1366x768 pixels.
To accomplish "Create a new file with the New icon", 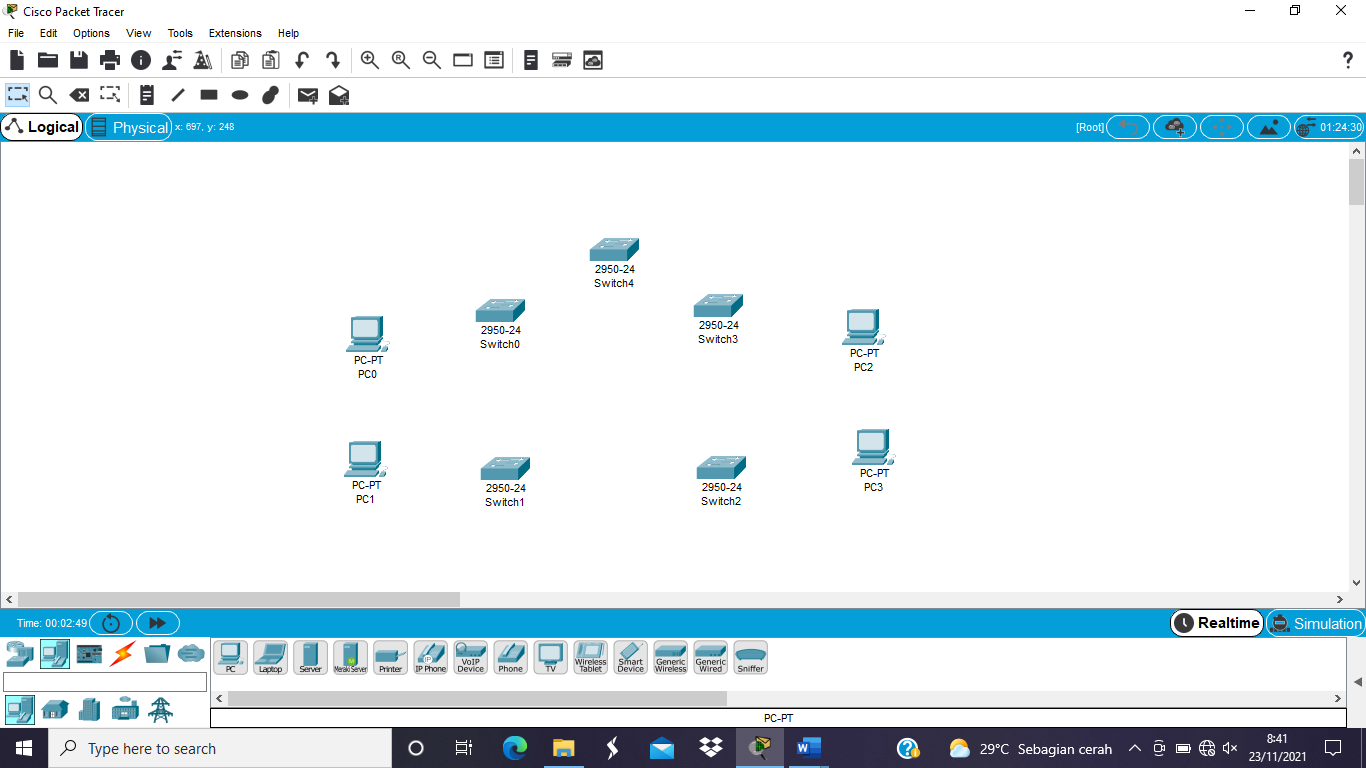I will pyautogui.click(x=17, y=60).
